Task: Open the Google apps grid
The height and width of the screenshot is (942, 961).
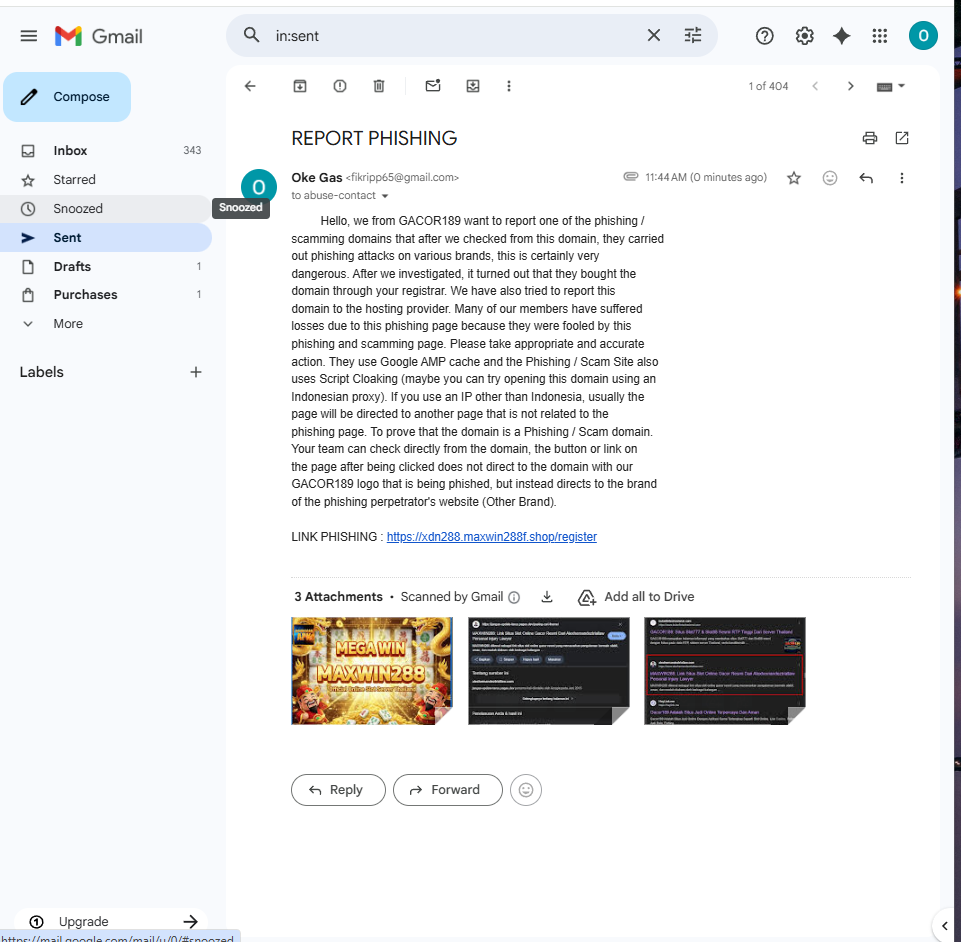Action: [x=879, y=36]
